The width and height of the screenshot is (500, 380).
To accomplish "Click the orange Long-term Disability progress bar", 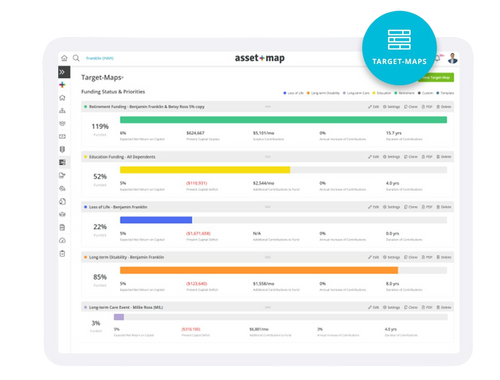I will (x=259, y=270).
